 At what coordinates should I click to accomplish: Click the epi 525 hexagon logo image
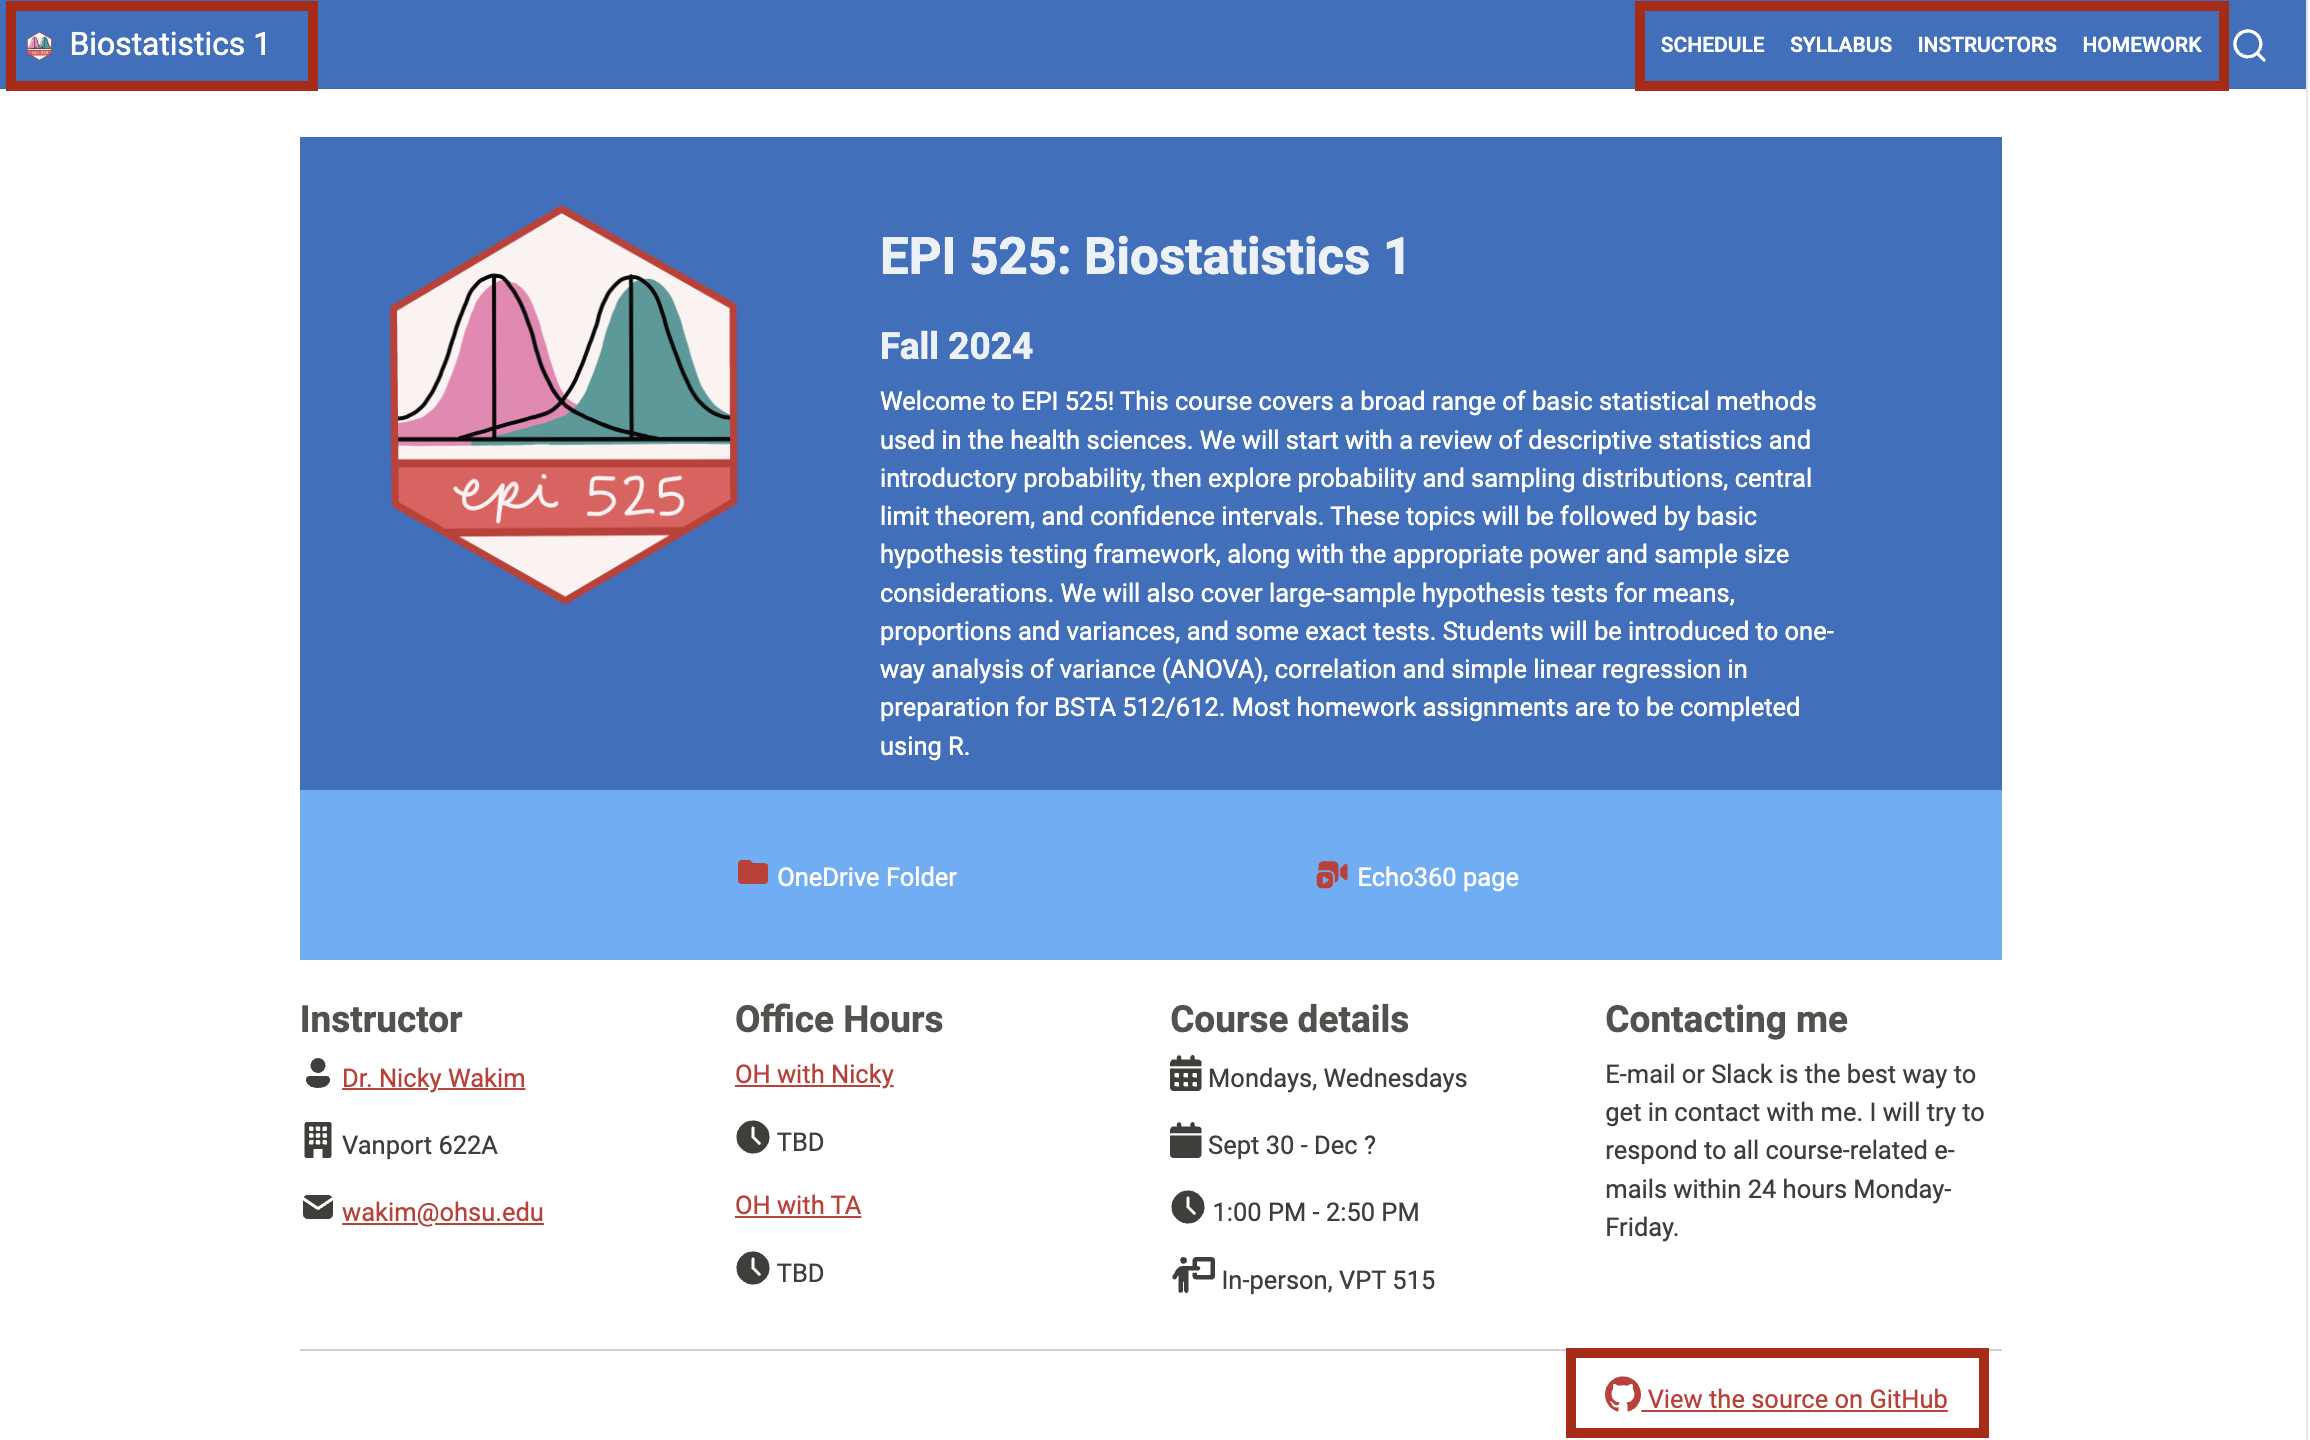(564, 404)
